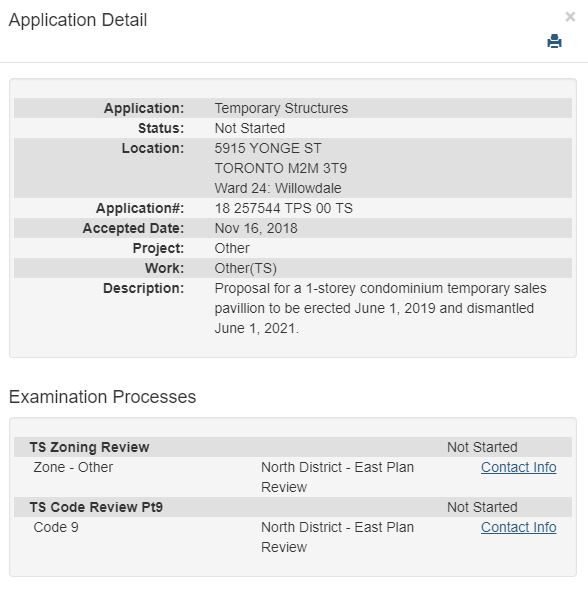Select the TS Zoning Review row
Screen dimensions: 588x602
[293, 447]
